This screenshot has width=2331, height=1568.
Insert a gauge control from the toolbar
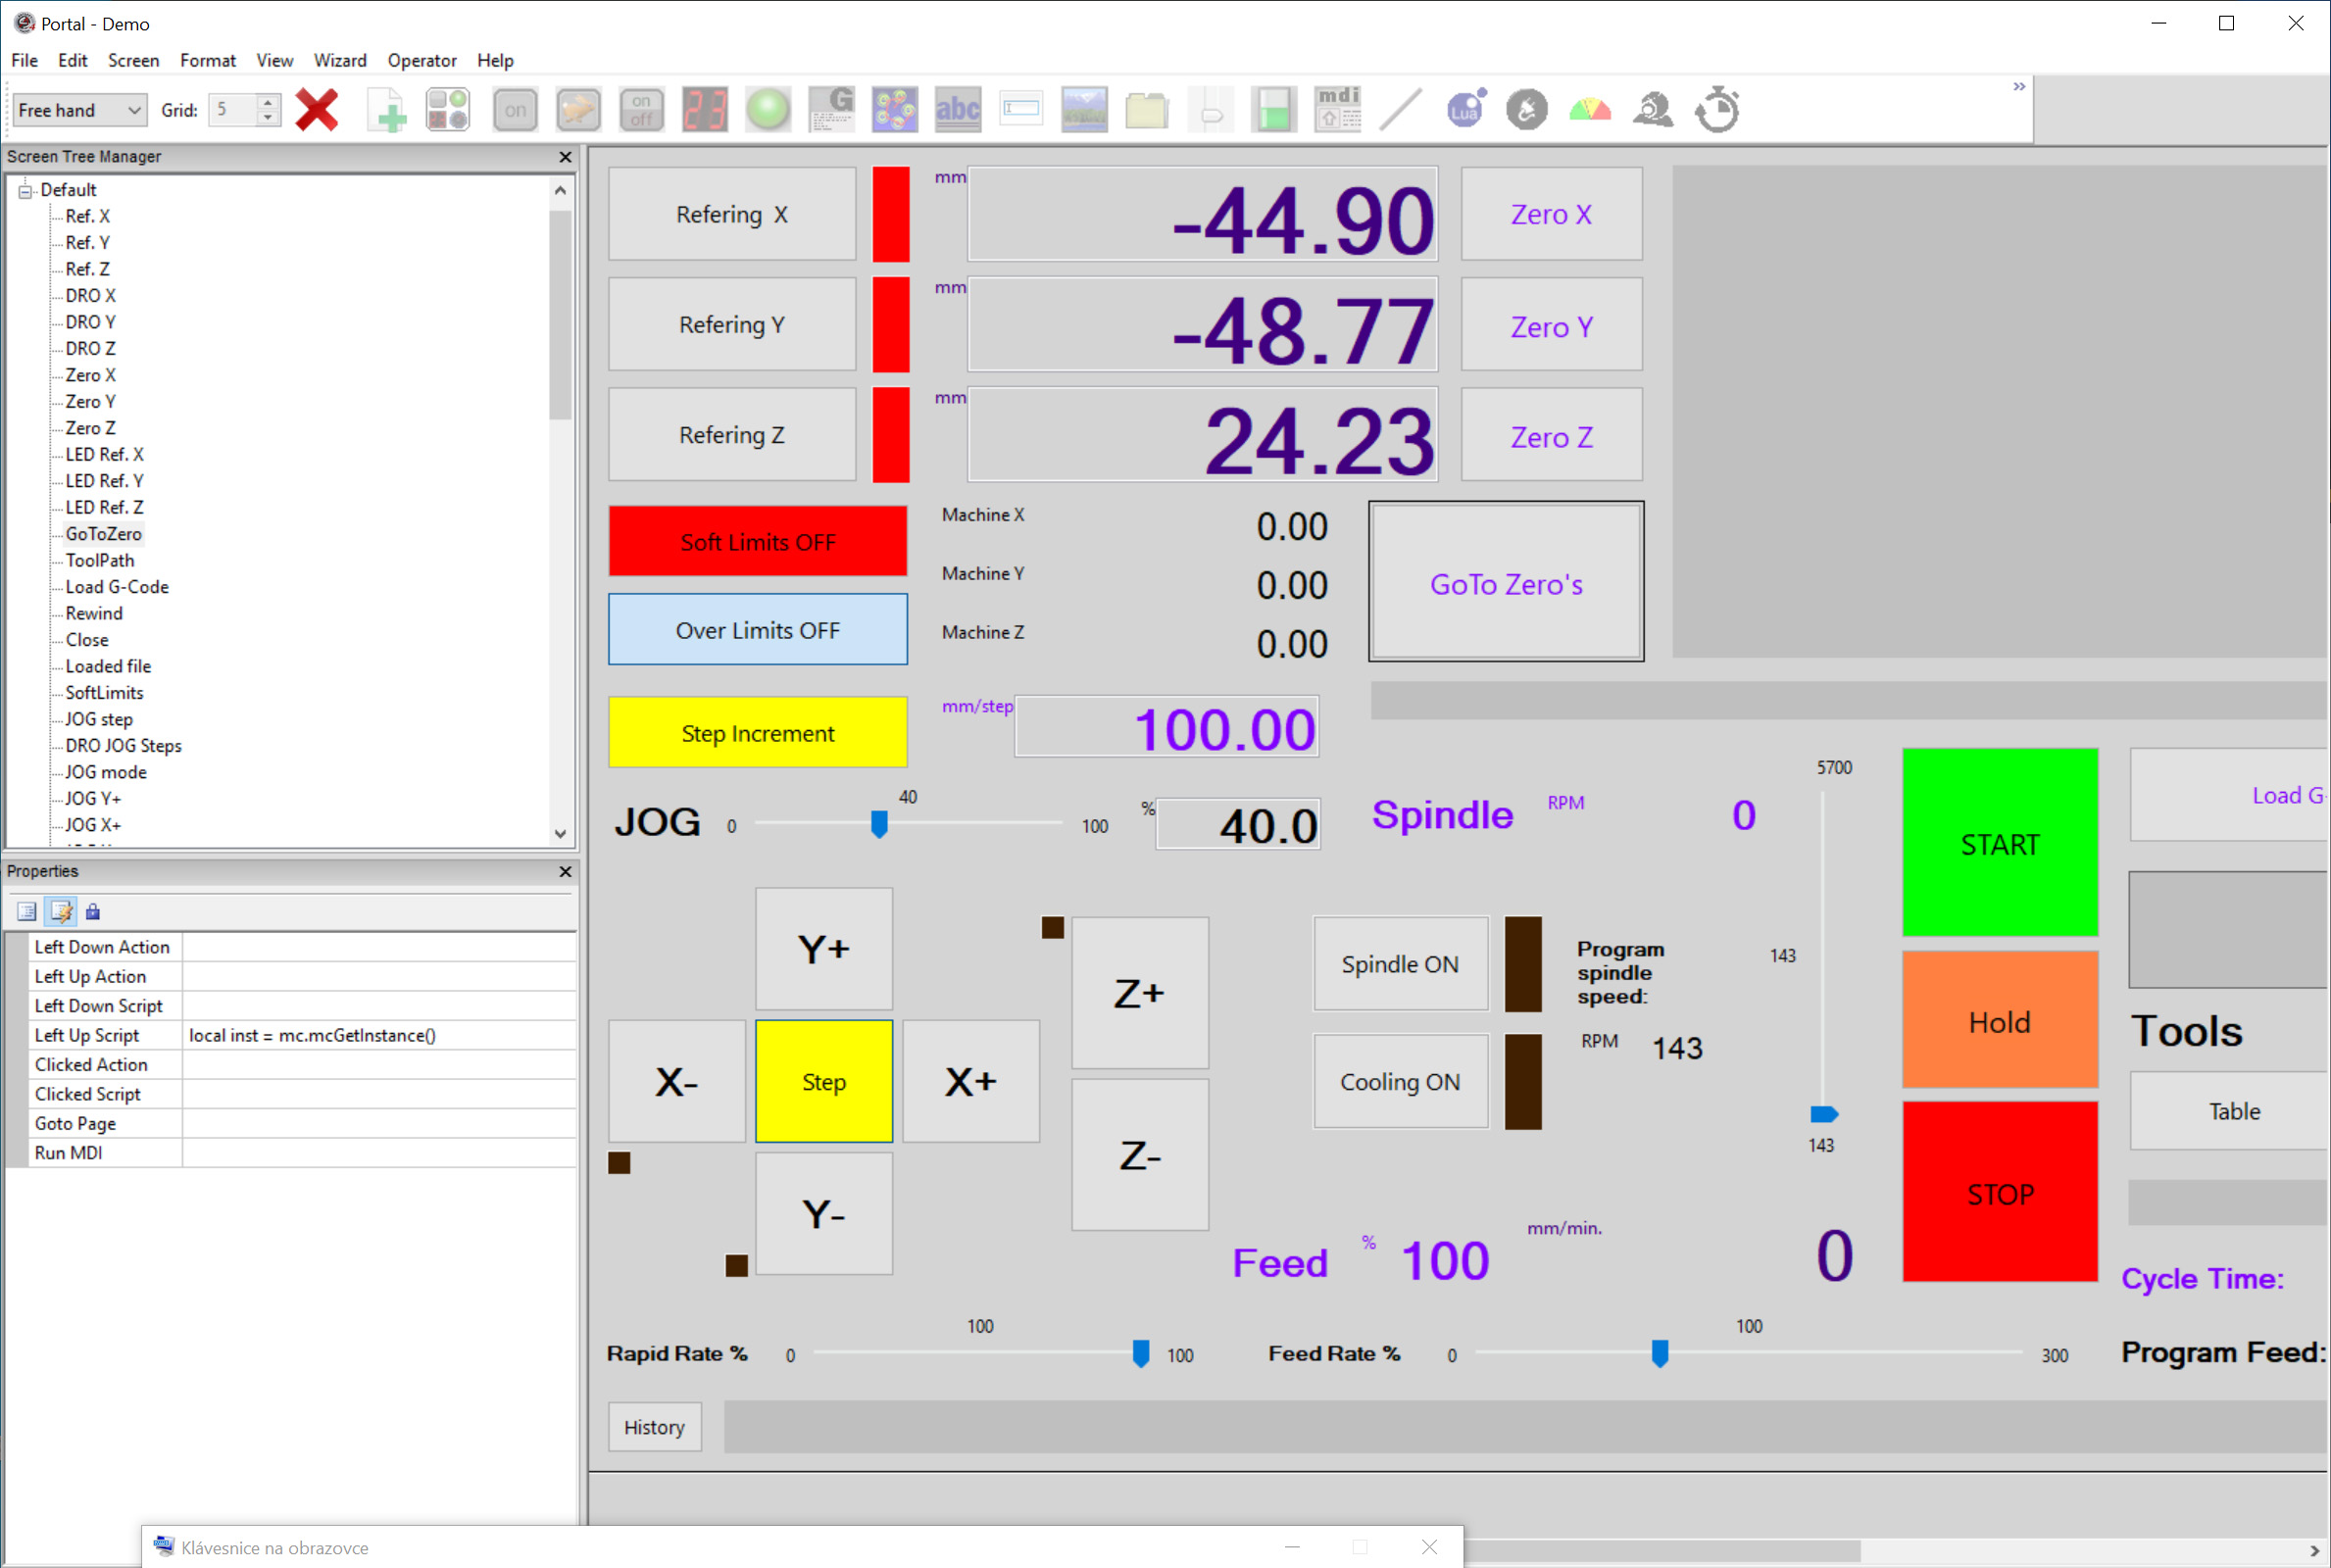coord(1590,110)
